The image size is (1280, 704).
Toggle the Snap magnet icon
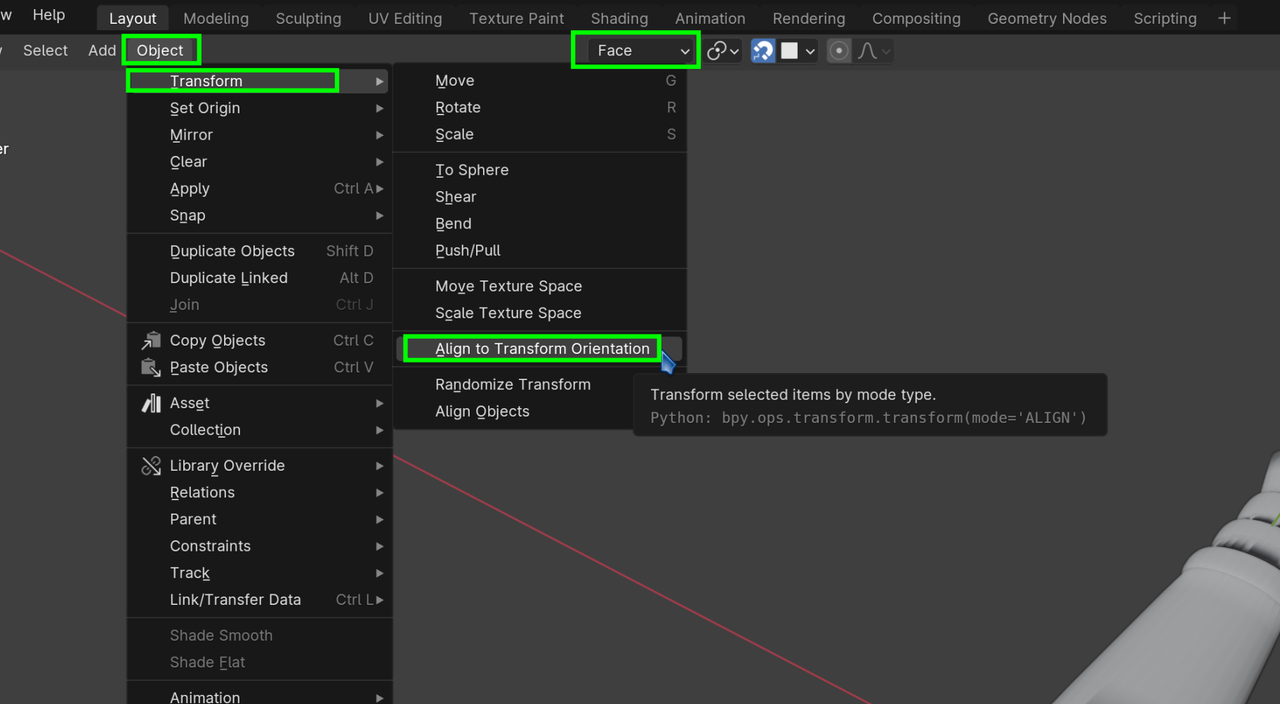pyautogui.click(x=763, y=51)
